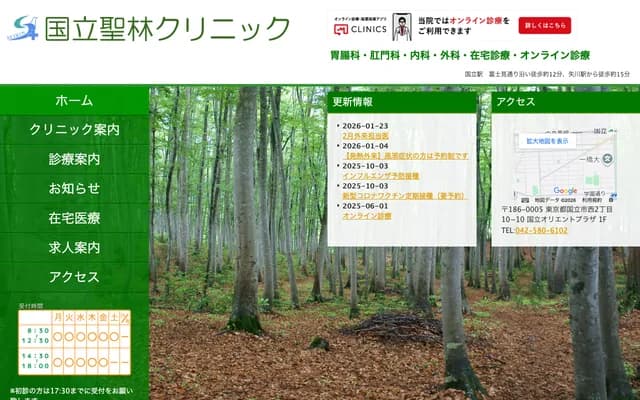640x400 pixels.
Task: Select お知らせ in the sidebar
Action: click(74, 188)
